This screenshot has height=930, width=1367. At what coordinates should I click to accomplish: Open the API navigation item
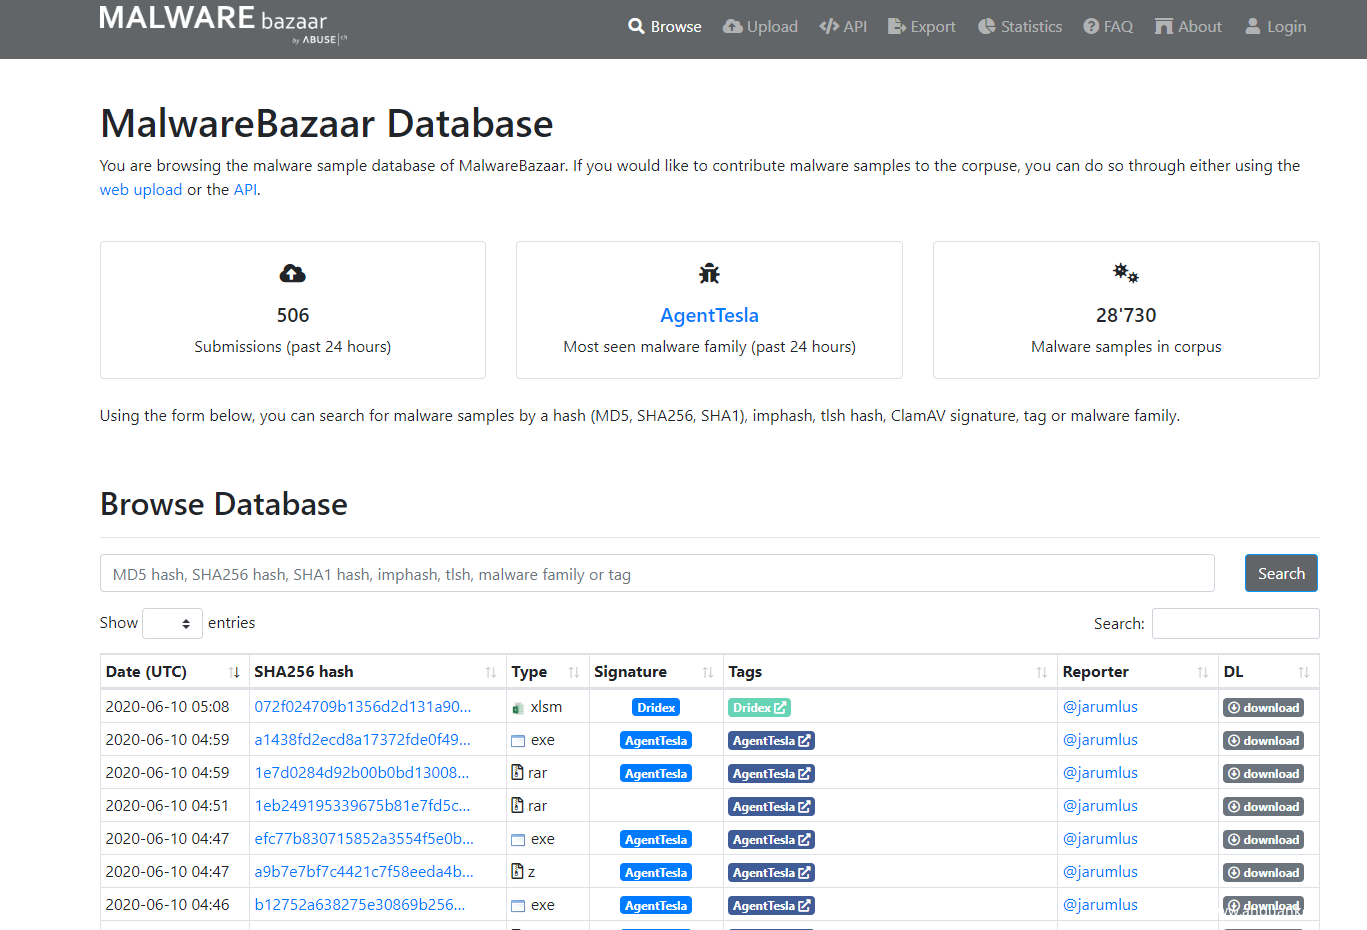tap(843, 27)
